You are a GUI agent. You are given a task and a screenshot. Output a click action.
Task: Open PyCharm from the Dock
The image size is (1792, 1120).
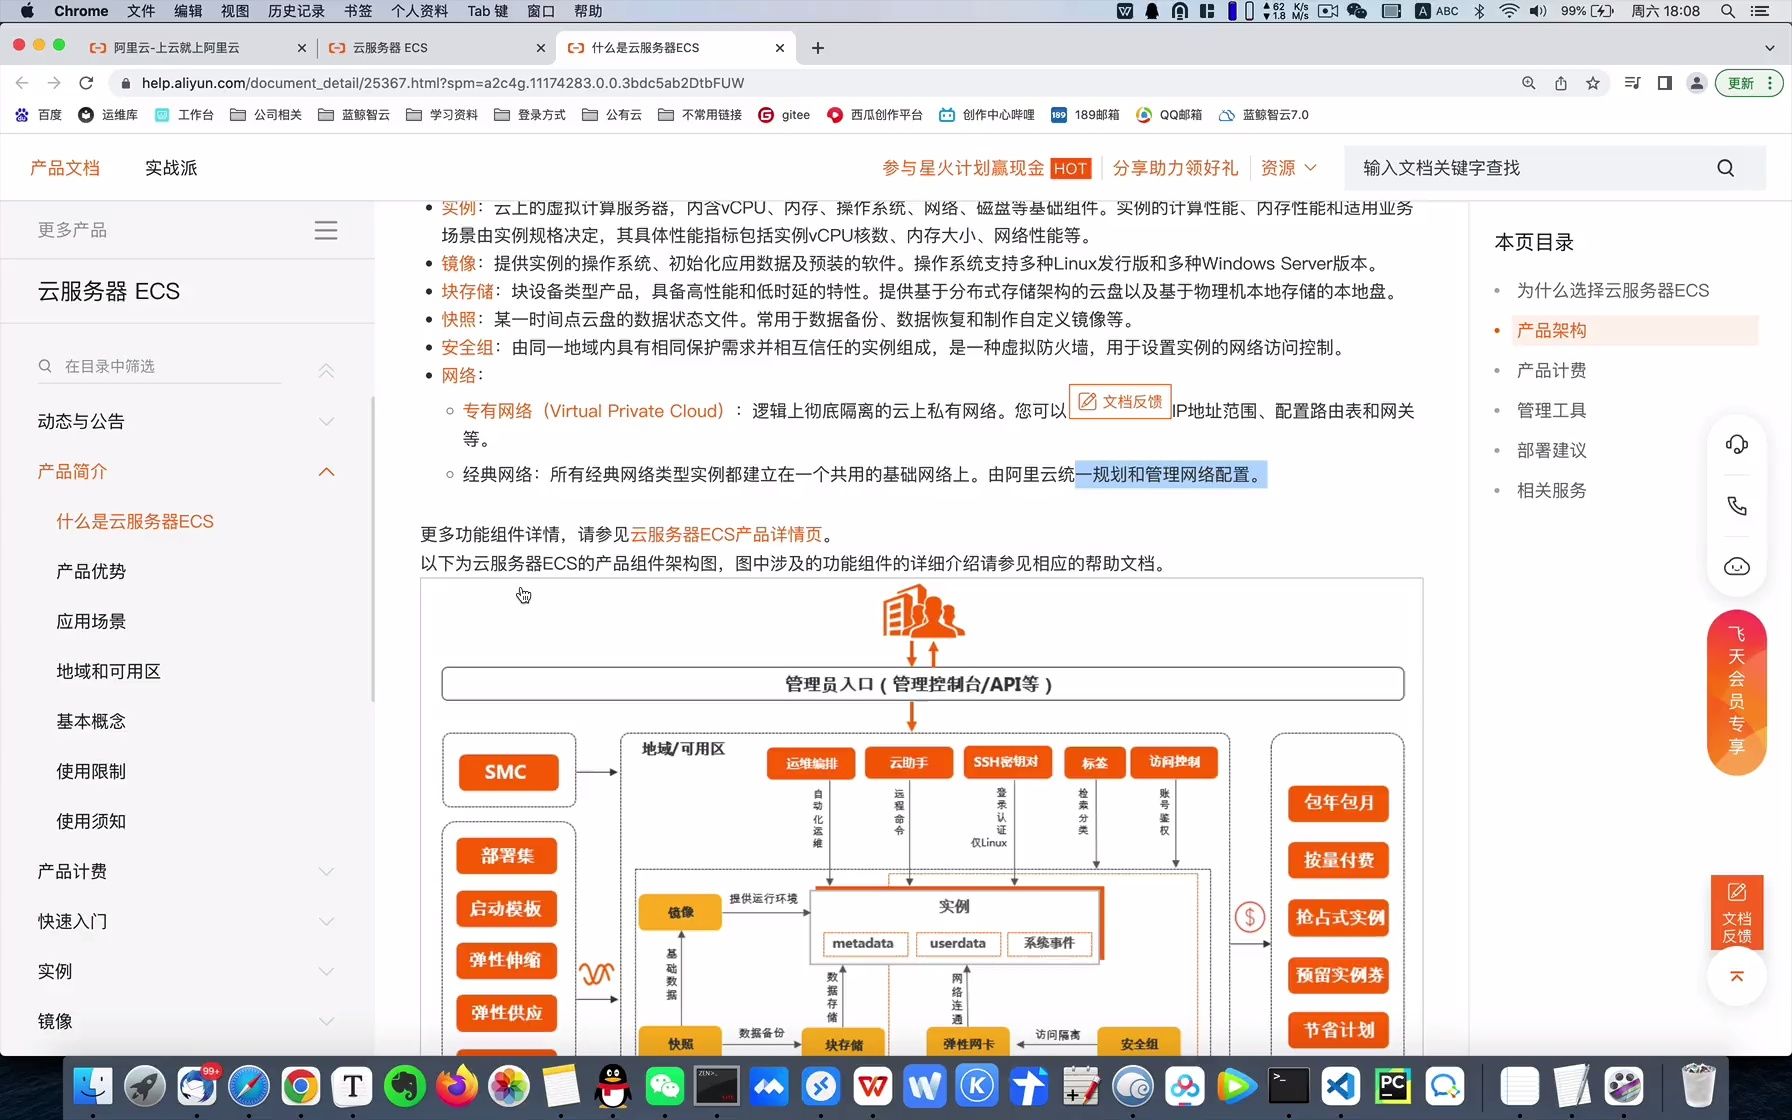point(1393,1086)
